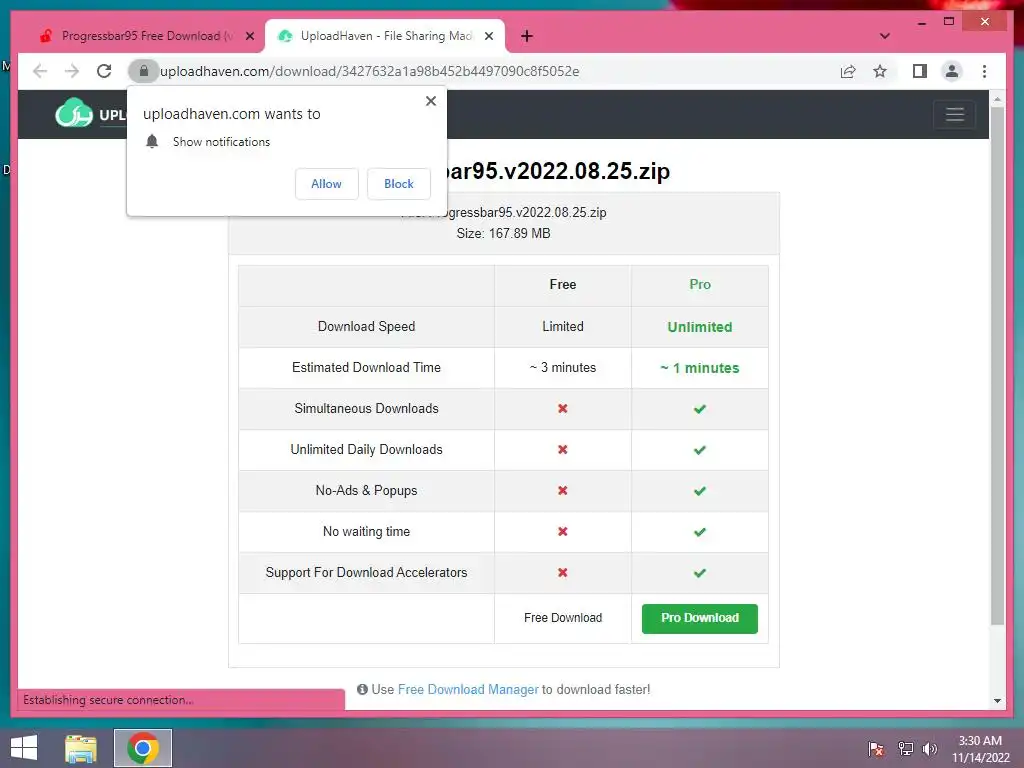The width and height of the screenshot is (1024, 768).
Task: Click green check for No waiting time
Action: pos(699,532)
